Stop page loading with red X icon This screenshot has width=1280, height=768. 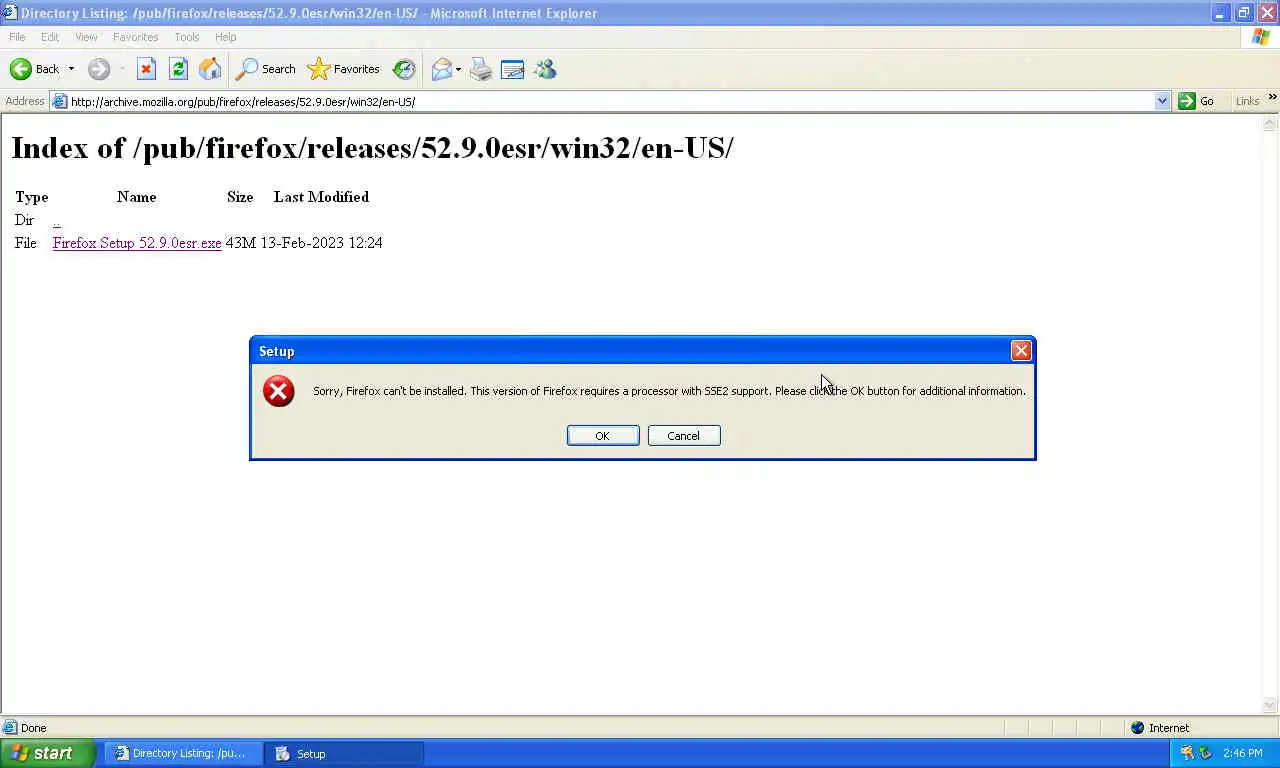click(146, 69)
